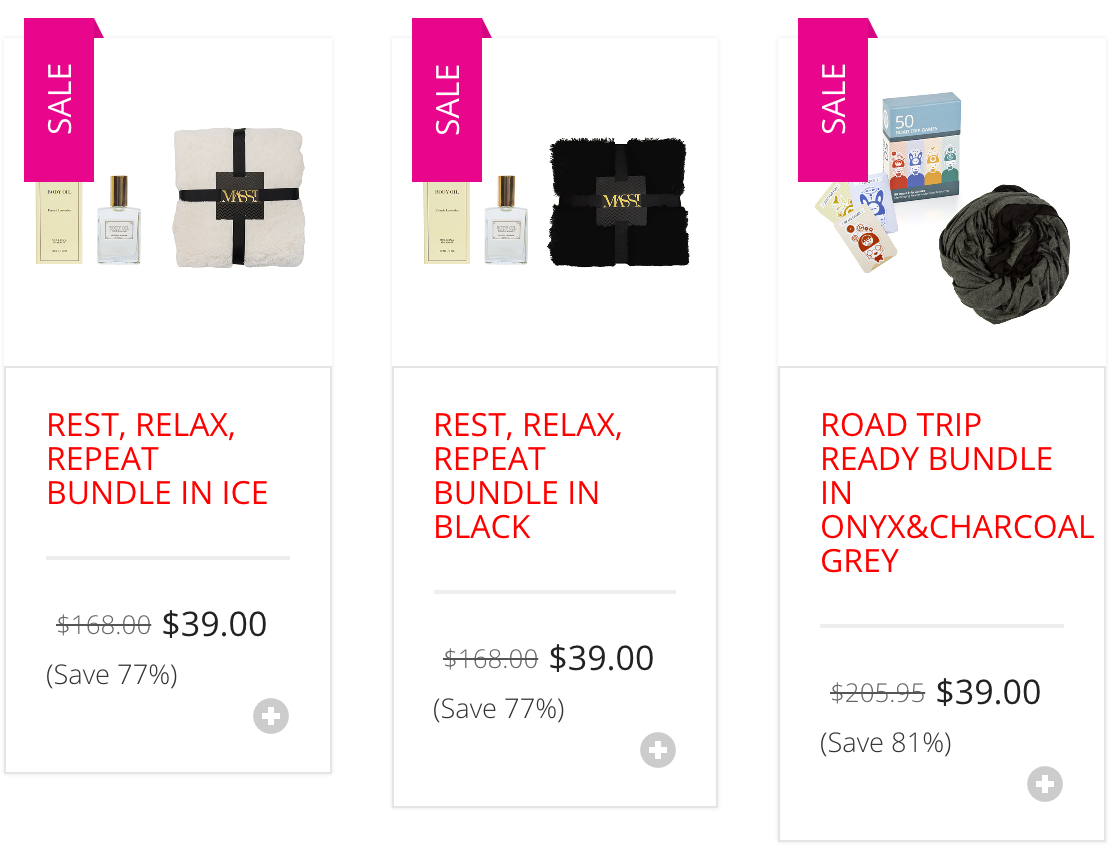Open Rest, Relax, Repeat Bundle in Ice title
This screenshot has width=1120, height=856.
(157, 459)
